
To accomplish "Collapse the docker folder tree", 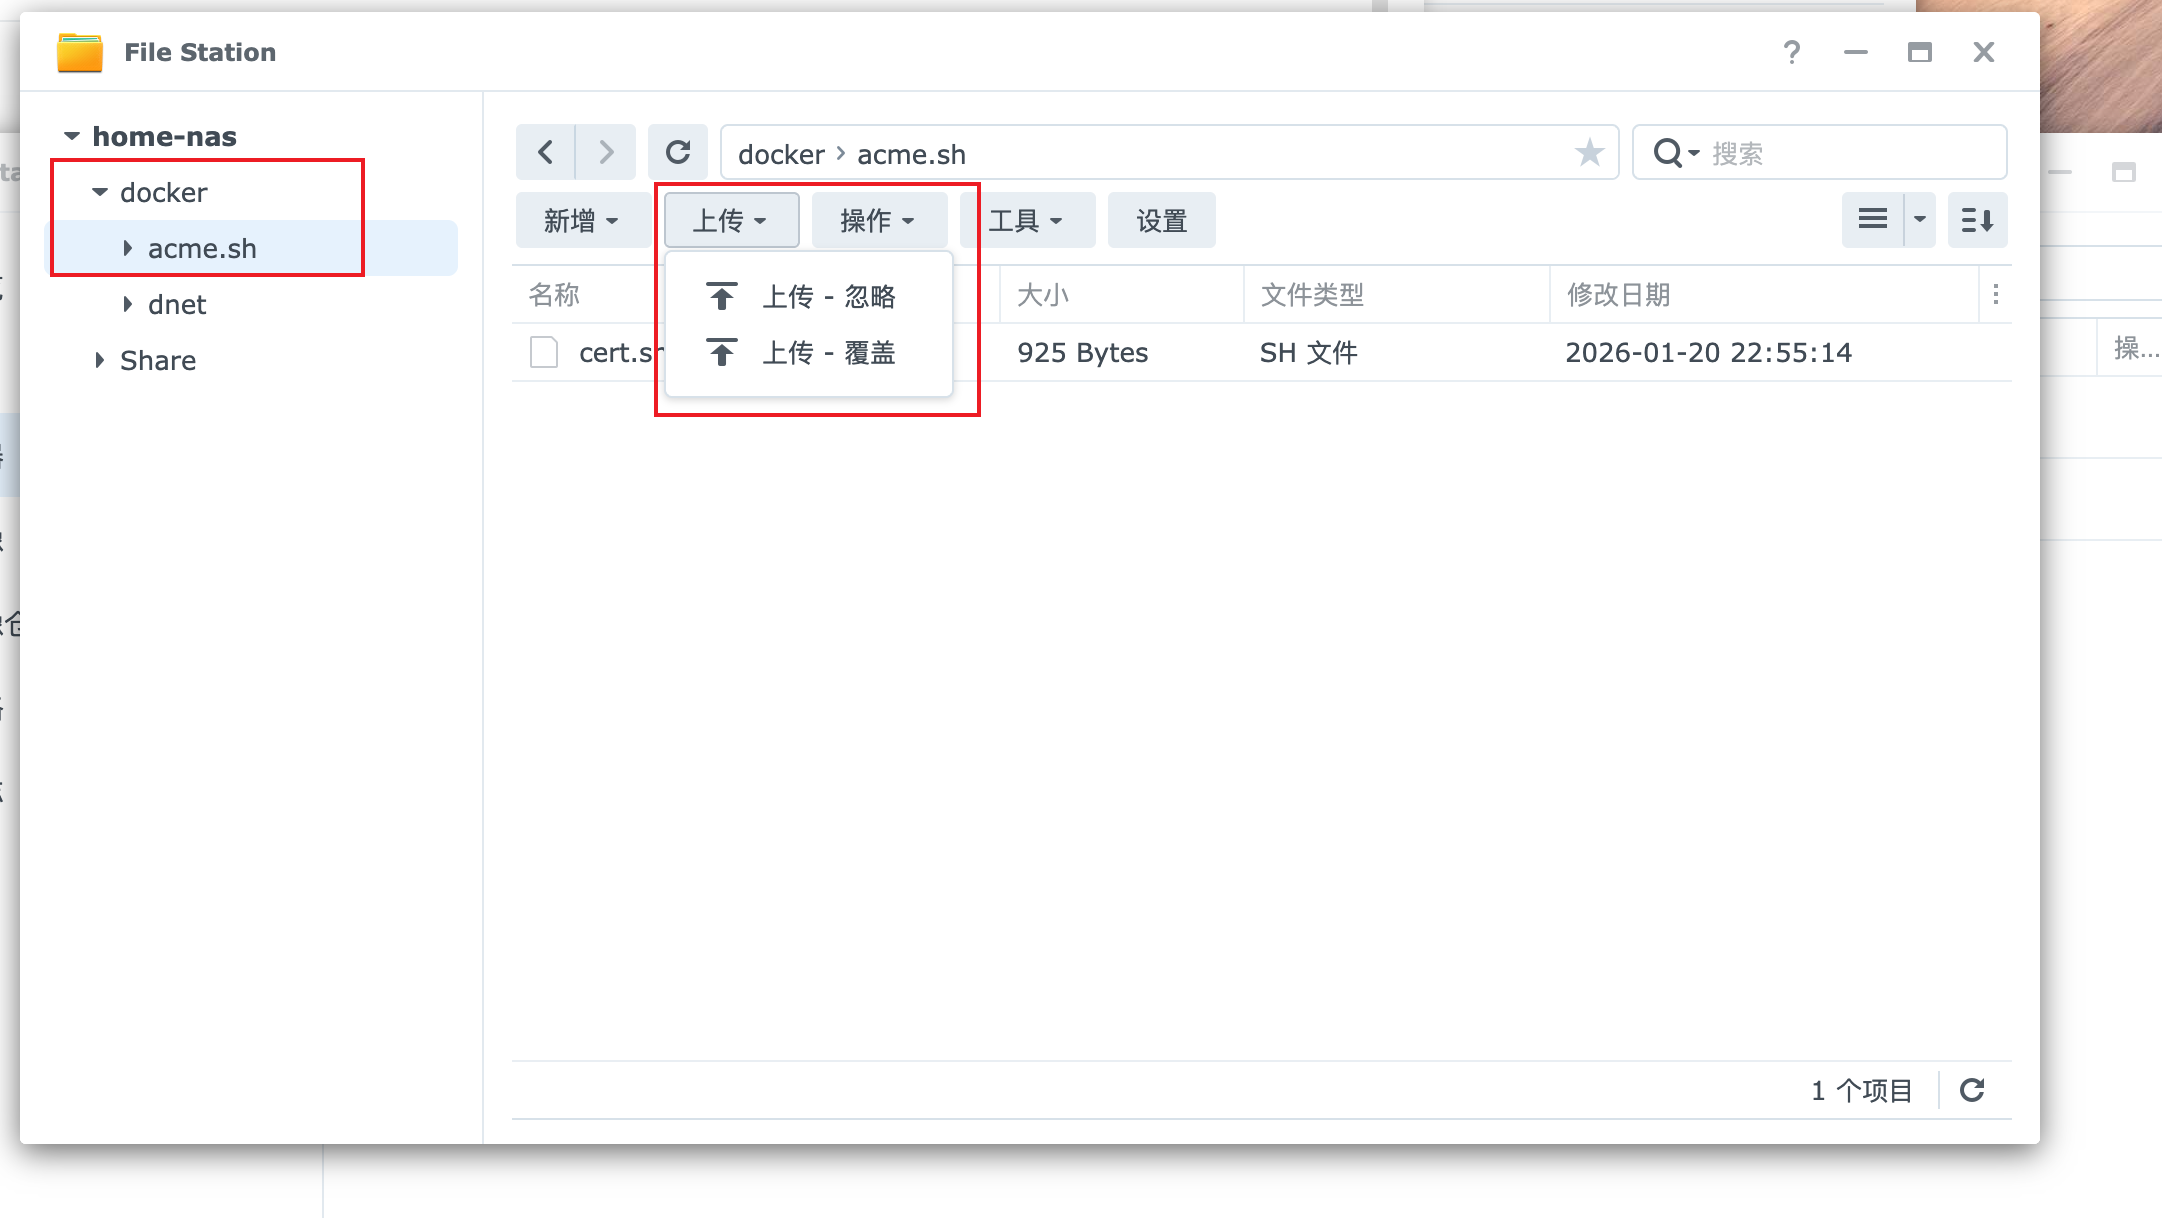I will [x=100, y=192].
